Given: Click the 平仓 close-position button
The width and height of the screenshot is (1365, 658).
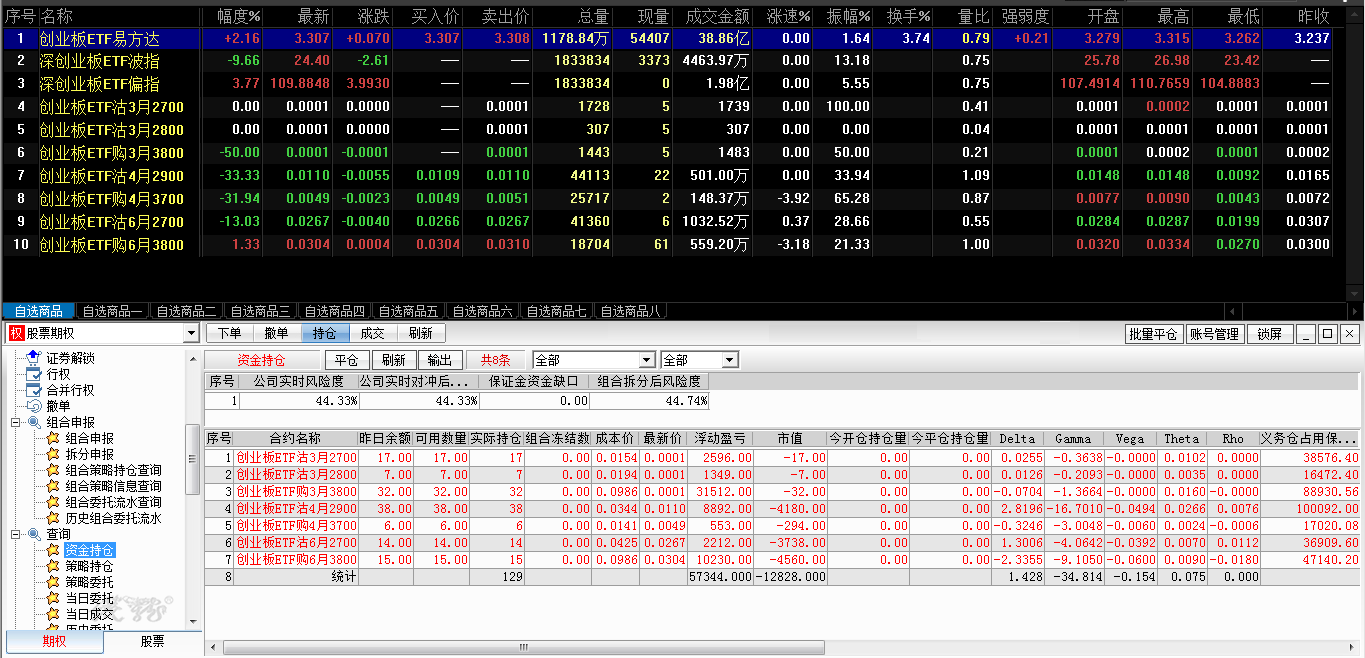Looking at the screenshot, I should (347, 360).
